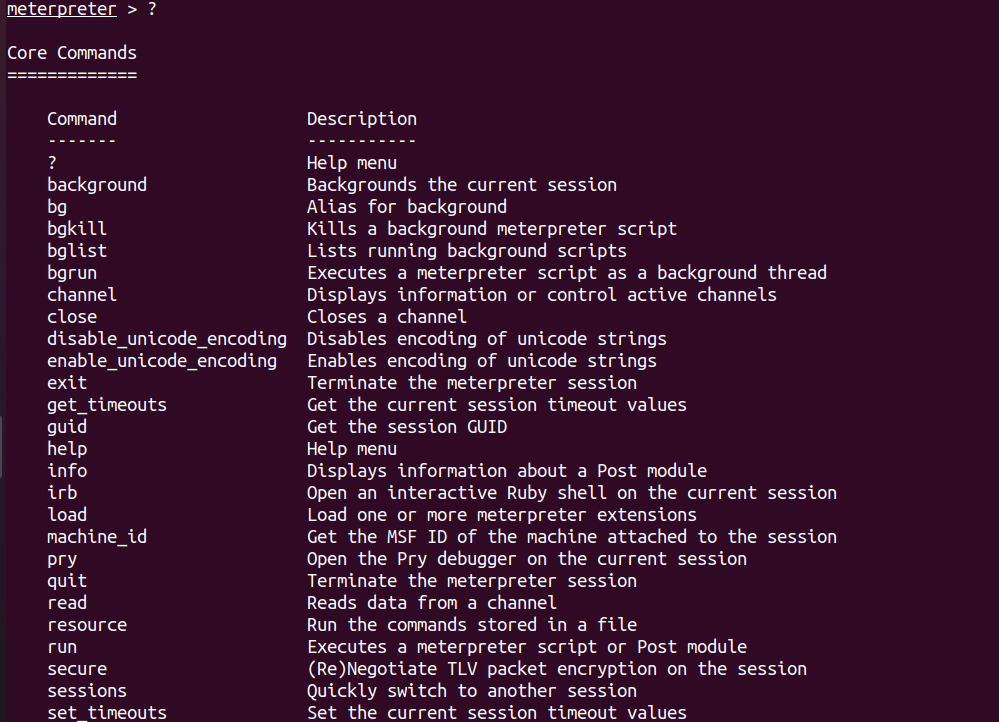Select the get_timeouts command text
Image resolution: width=999 pixels, height=722 pixels.
coord(107,405)
